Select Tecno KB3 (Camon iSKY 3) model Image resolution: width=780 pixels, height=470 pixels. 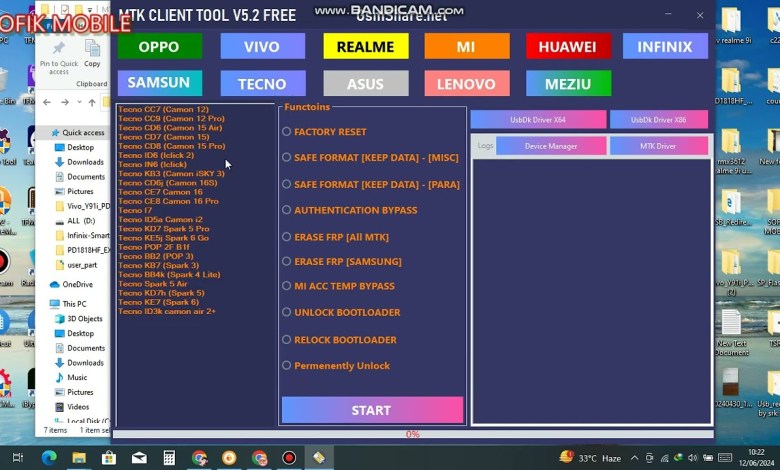point(171,174)
